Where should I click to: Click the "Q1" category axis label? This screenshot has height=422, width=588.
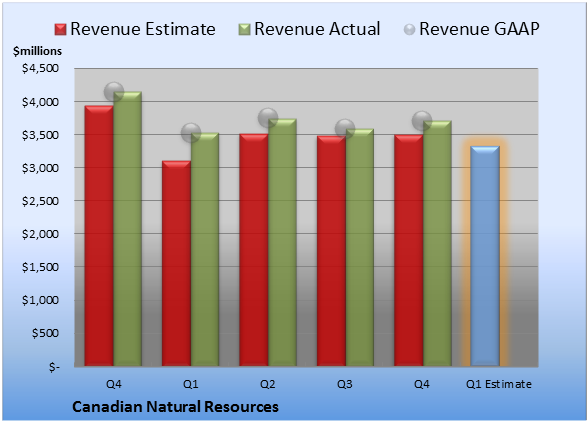[x=190, y=384]
